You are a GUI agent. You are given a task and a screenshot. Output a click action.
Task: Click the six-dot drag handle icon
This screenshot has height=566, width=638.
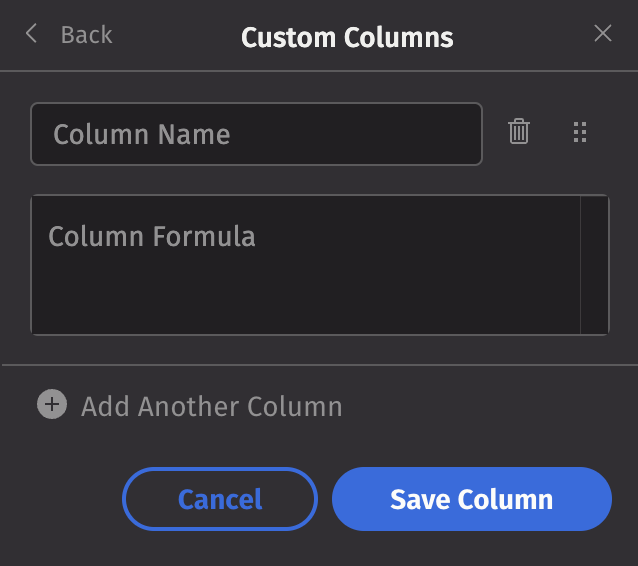click(578, 132)
